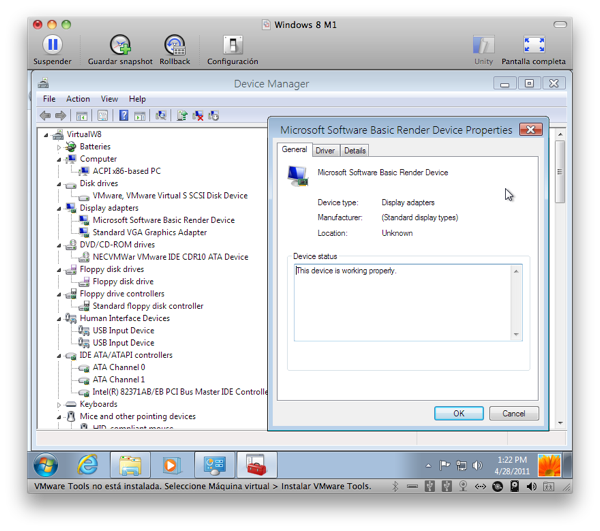Click the Windows Start orb

coord(46,465)
